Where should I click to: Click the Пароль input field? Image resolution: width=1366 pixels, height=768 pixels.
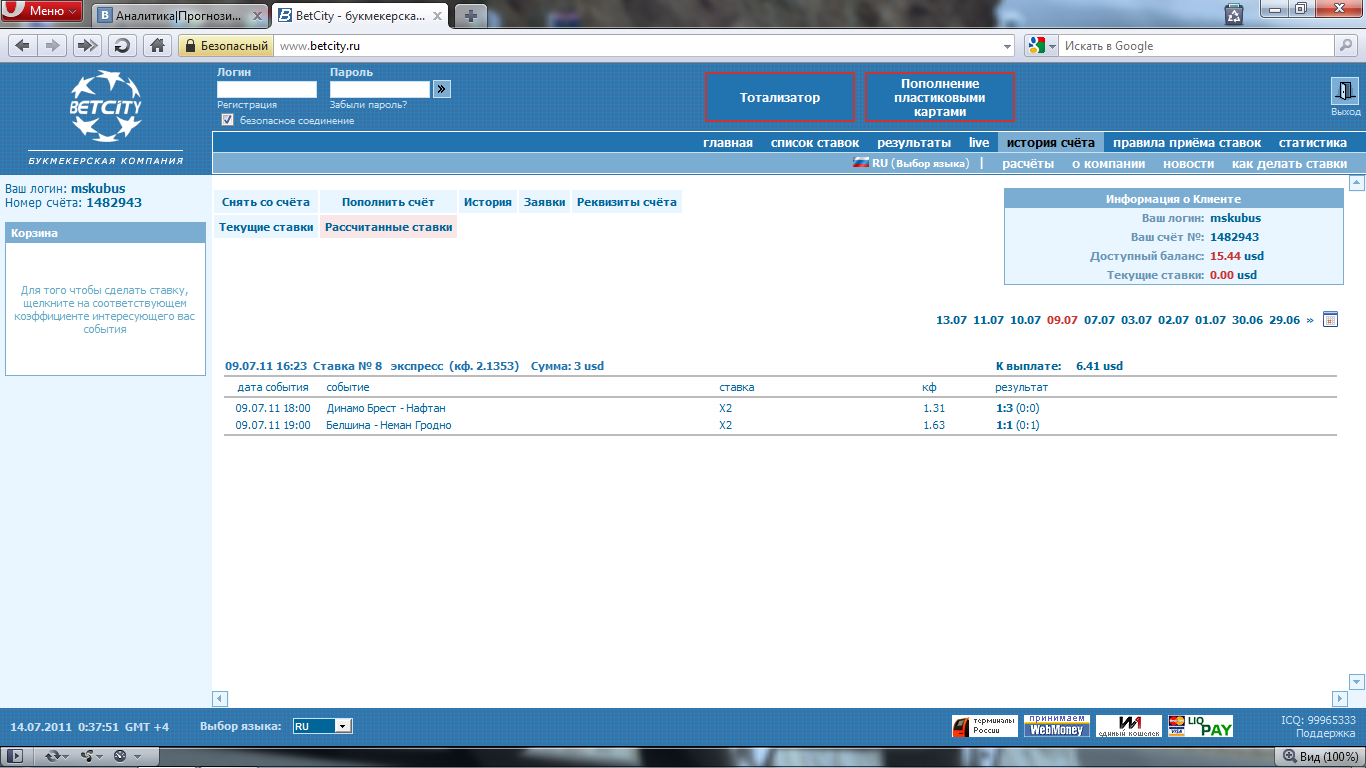point(380,89)
